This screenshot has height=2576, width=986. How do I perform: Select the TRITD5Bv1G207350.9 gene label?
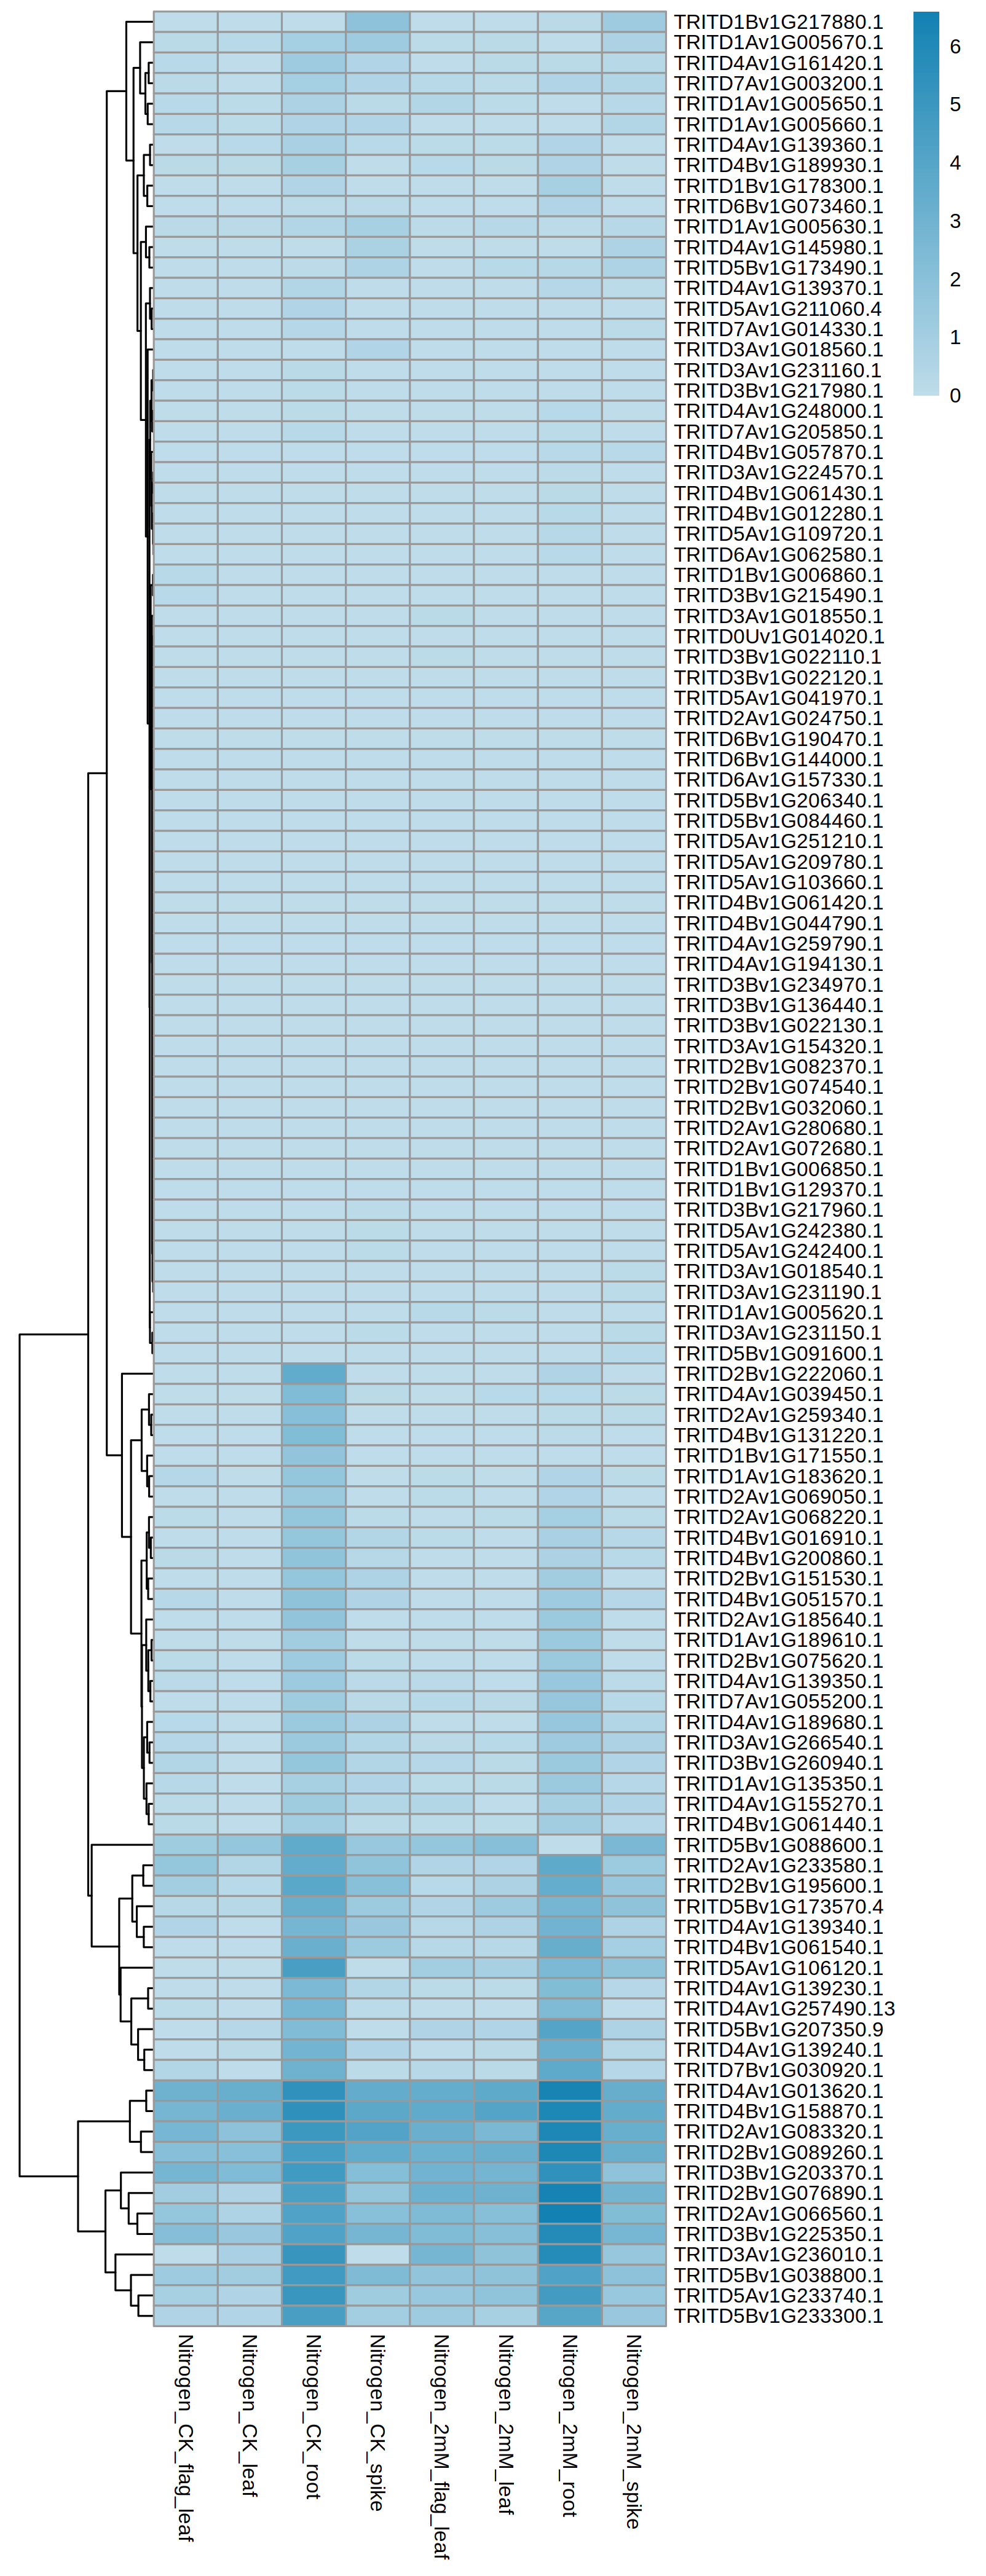pos(778,2029)
